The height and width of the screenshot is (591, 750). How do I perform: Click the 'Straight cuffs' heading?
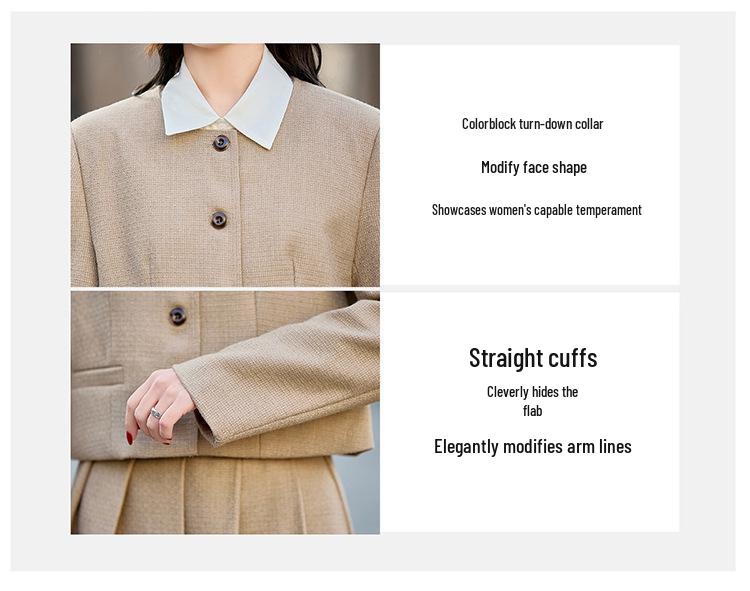click(533, 358)
